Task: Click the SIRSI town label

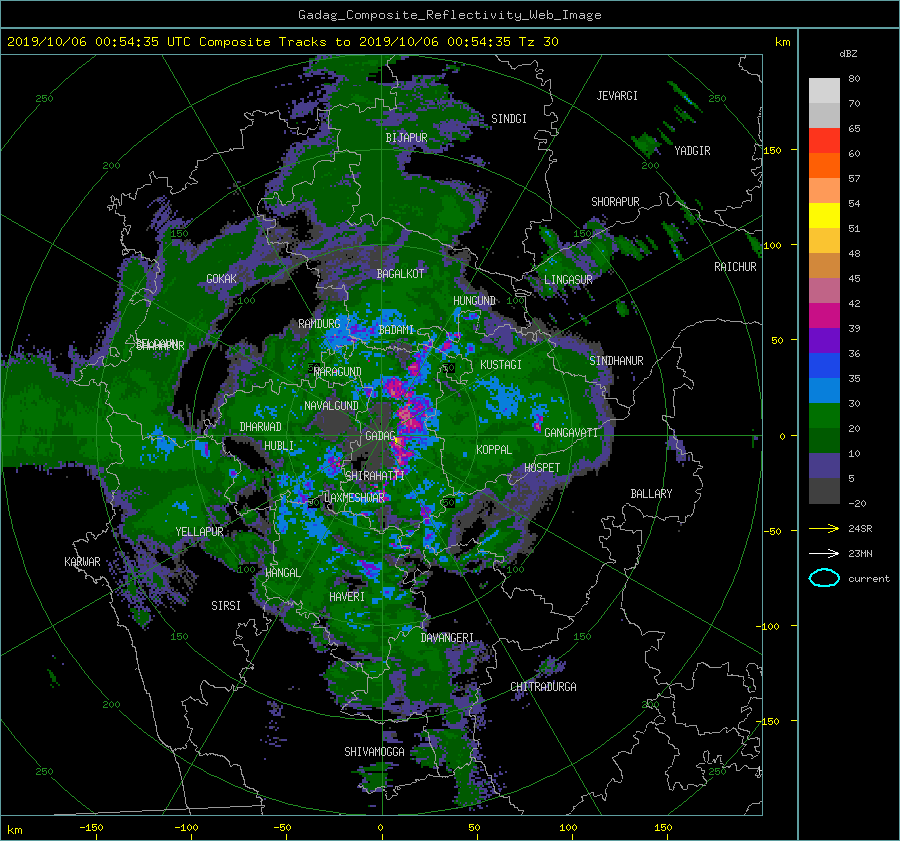Action: [x=226, y=606]
